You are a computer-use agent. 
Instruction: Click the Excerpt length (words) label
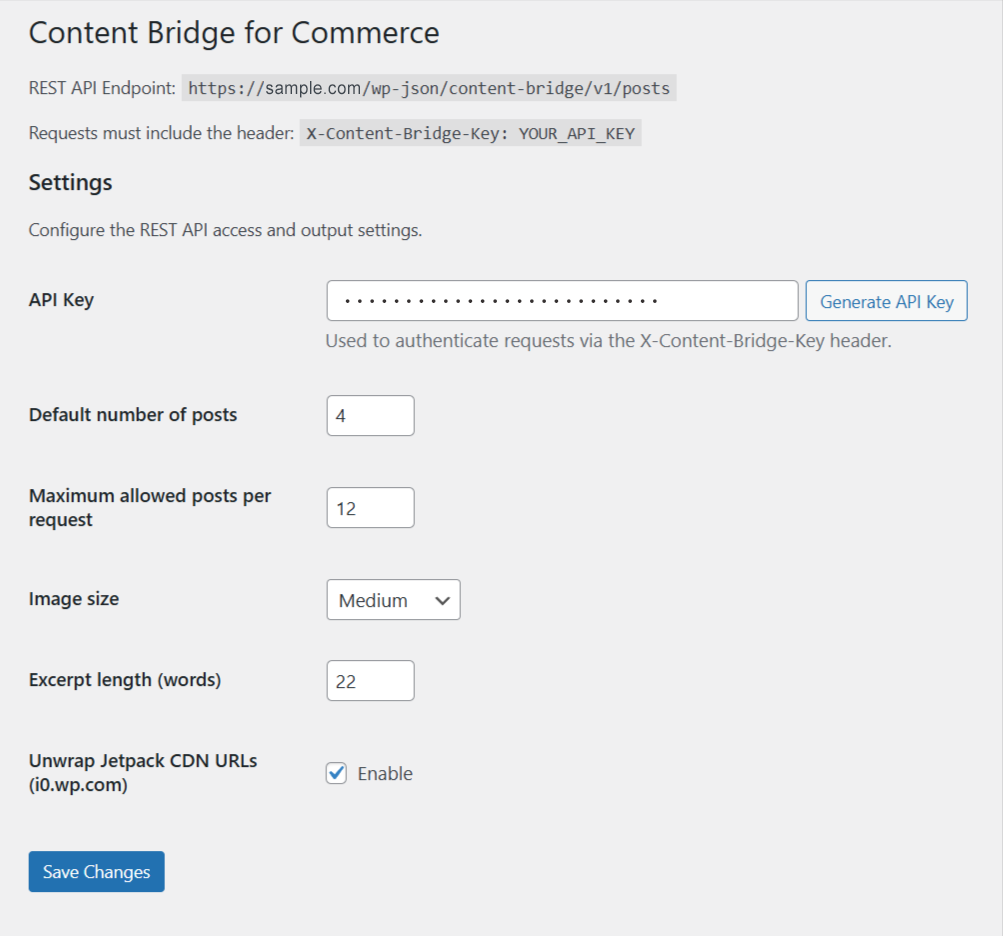pos(125,679)
